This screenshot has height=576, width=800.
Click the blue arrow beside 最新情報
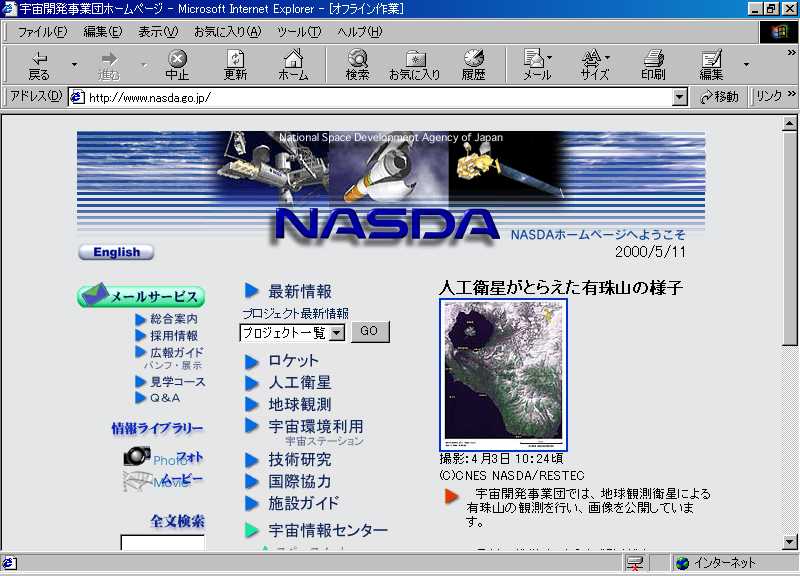pyautogui.click(x=252, y=290)
